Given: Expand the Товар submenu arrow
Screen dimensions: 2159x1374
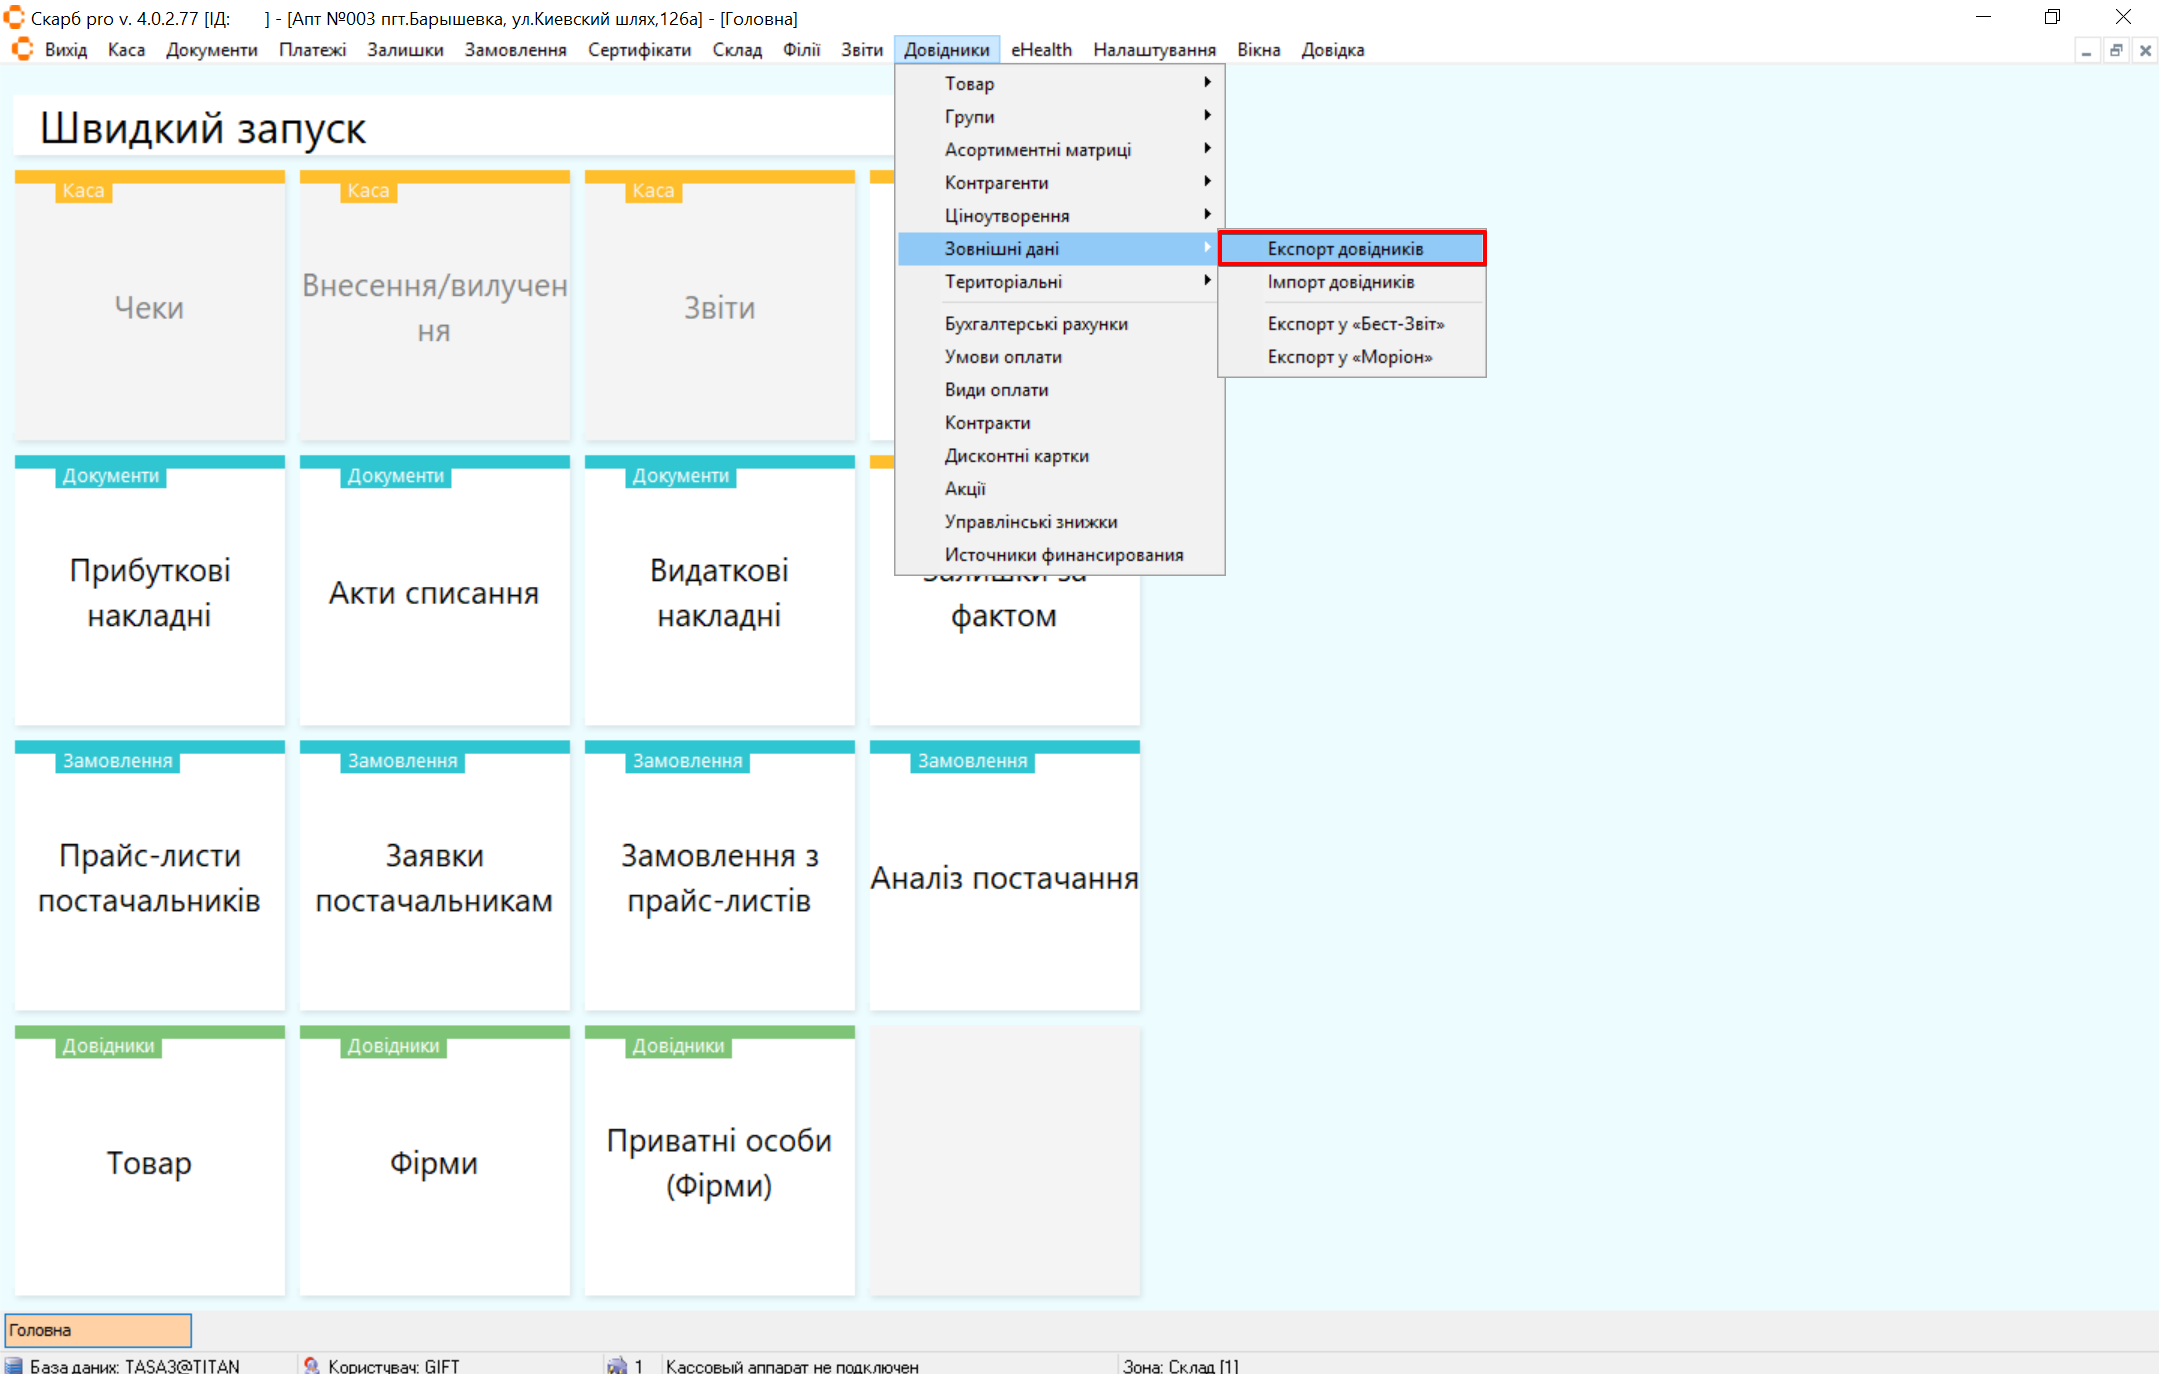Looking at the screenshot, I should (x=1207, y=83).
